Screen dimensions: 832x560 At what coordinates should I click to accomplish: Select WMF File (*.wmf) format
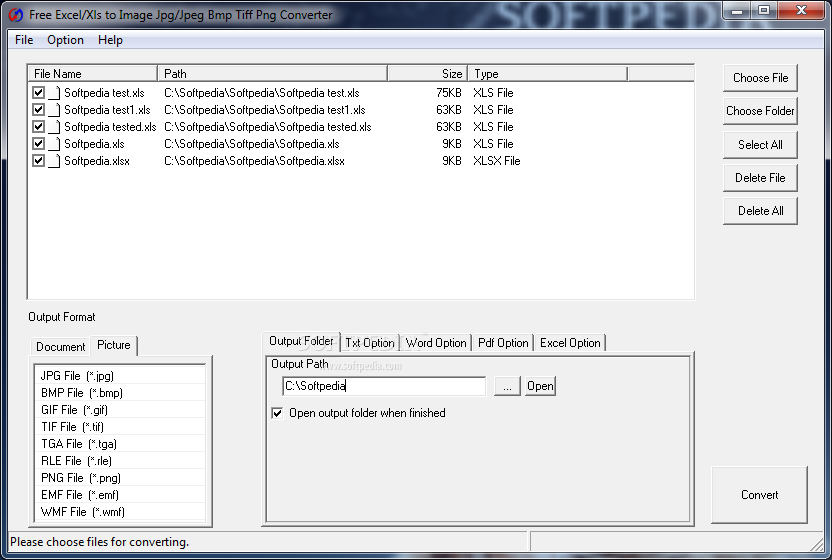120,512
